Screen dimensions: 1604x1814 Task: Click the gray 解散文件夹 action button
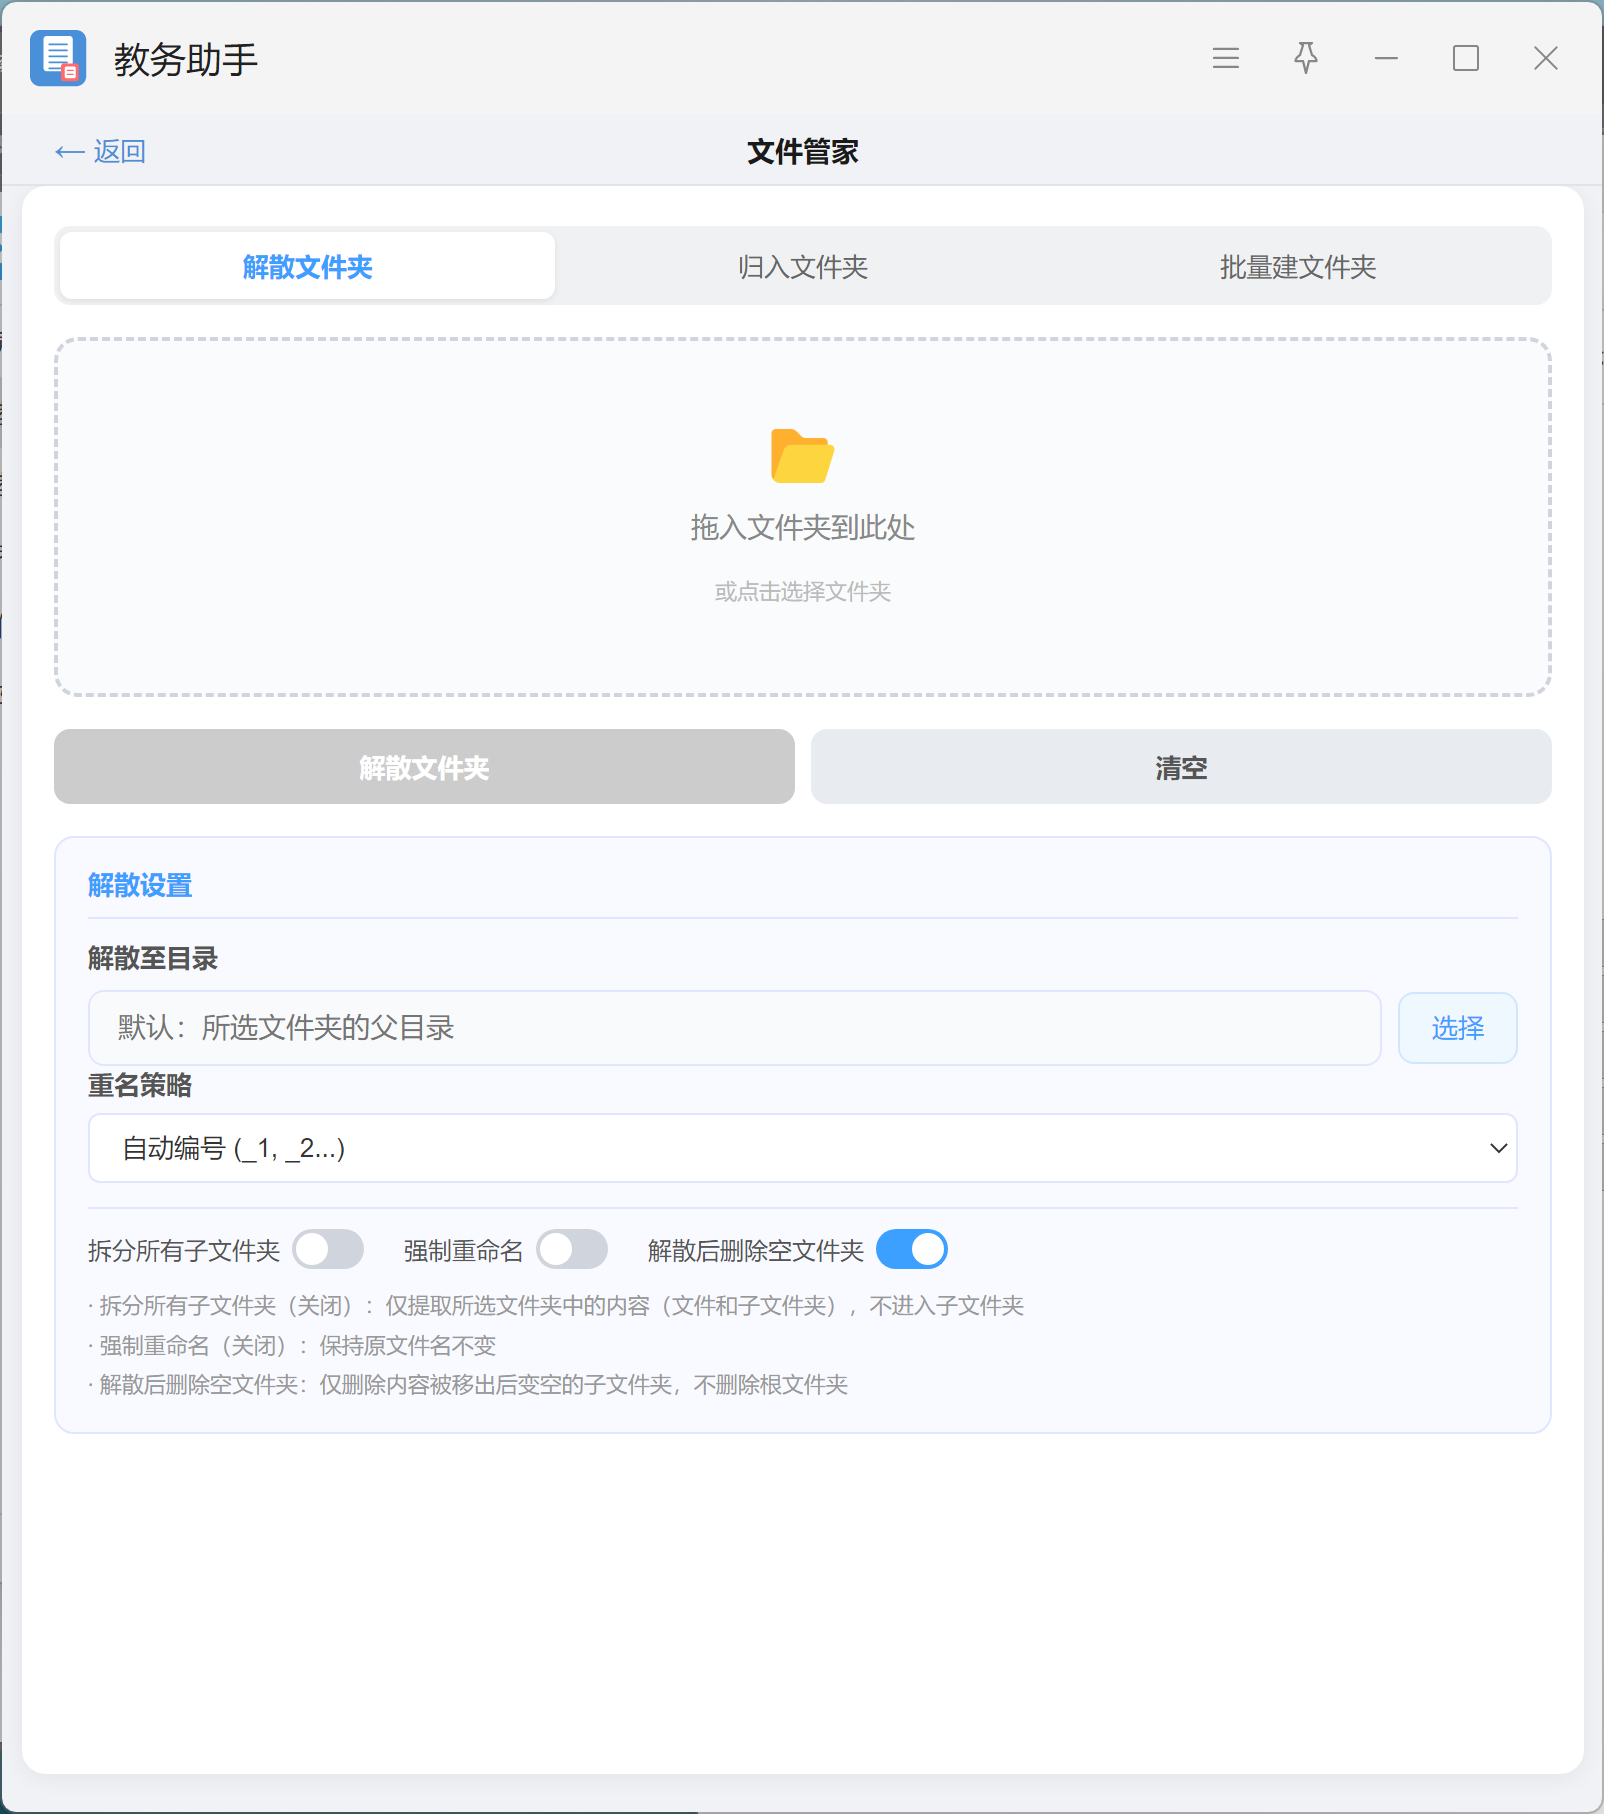[424, 767]
